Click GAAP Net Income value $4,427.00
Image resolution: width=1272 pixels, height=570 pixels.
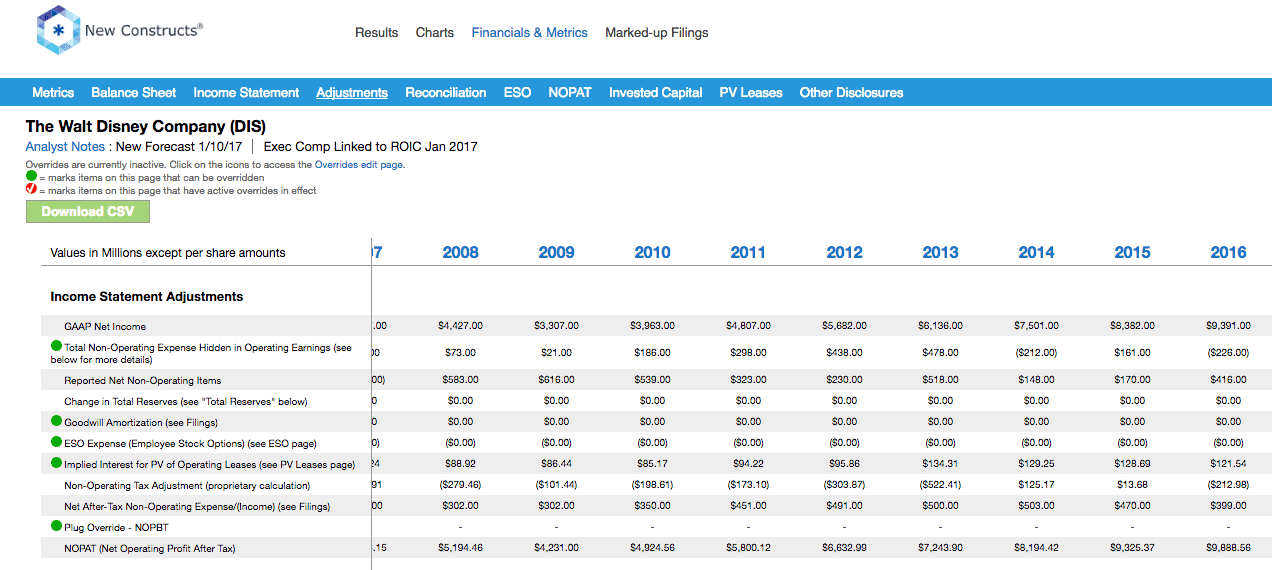(460, 326)
